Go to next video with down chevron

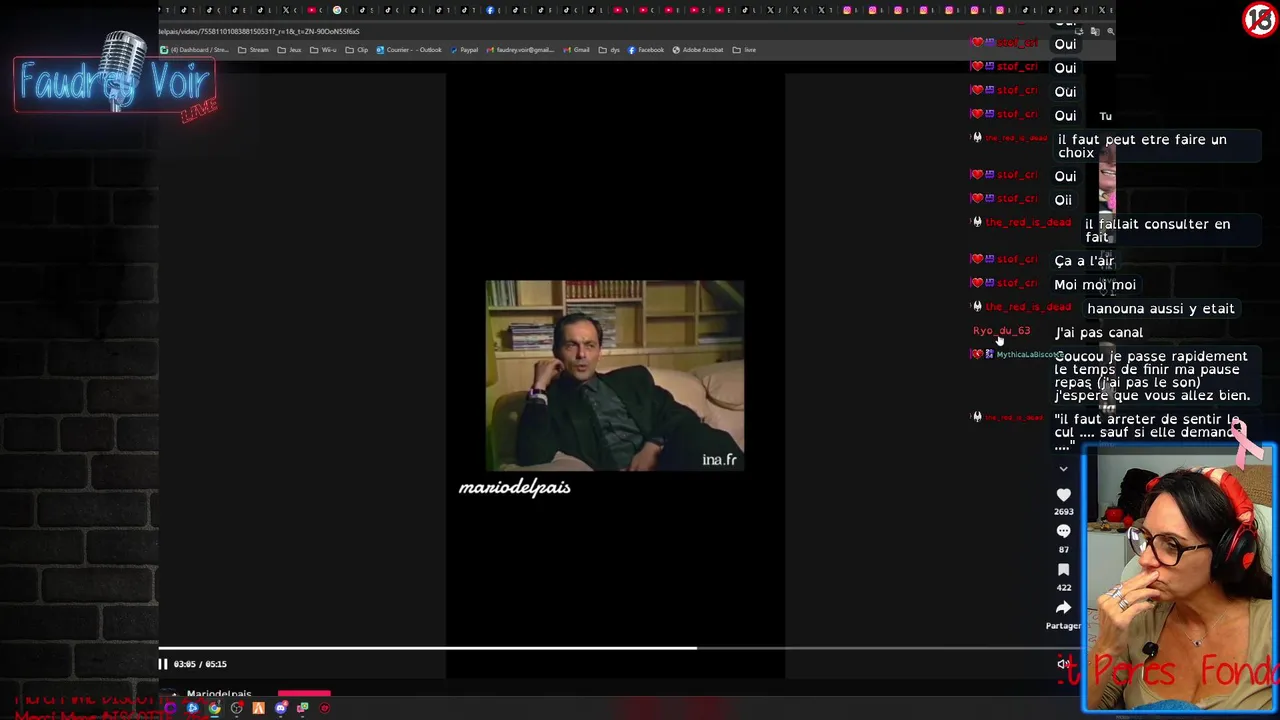pos(1063,468)
